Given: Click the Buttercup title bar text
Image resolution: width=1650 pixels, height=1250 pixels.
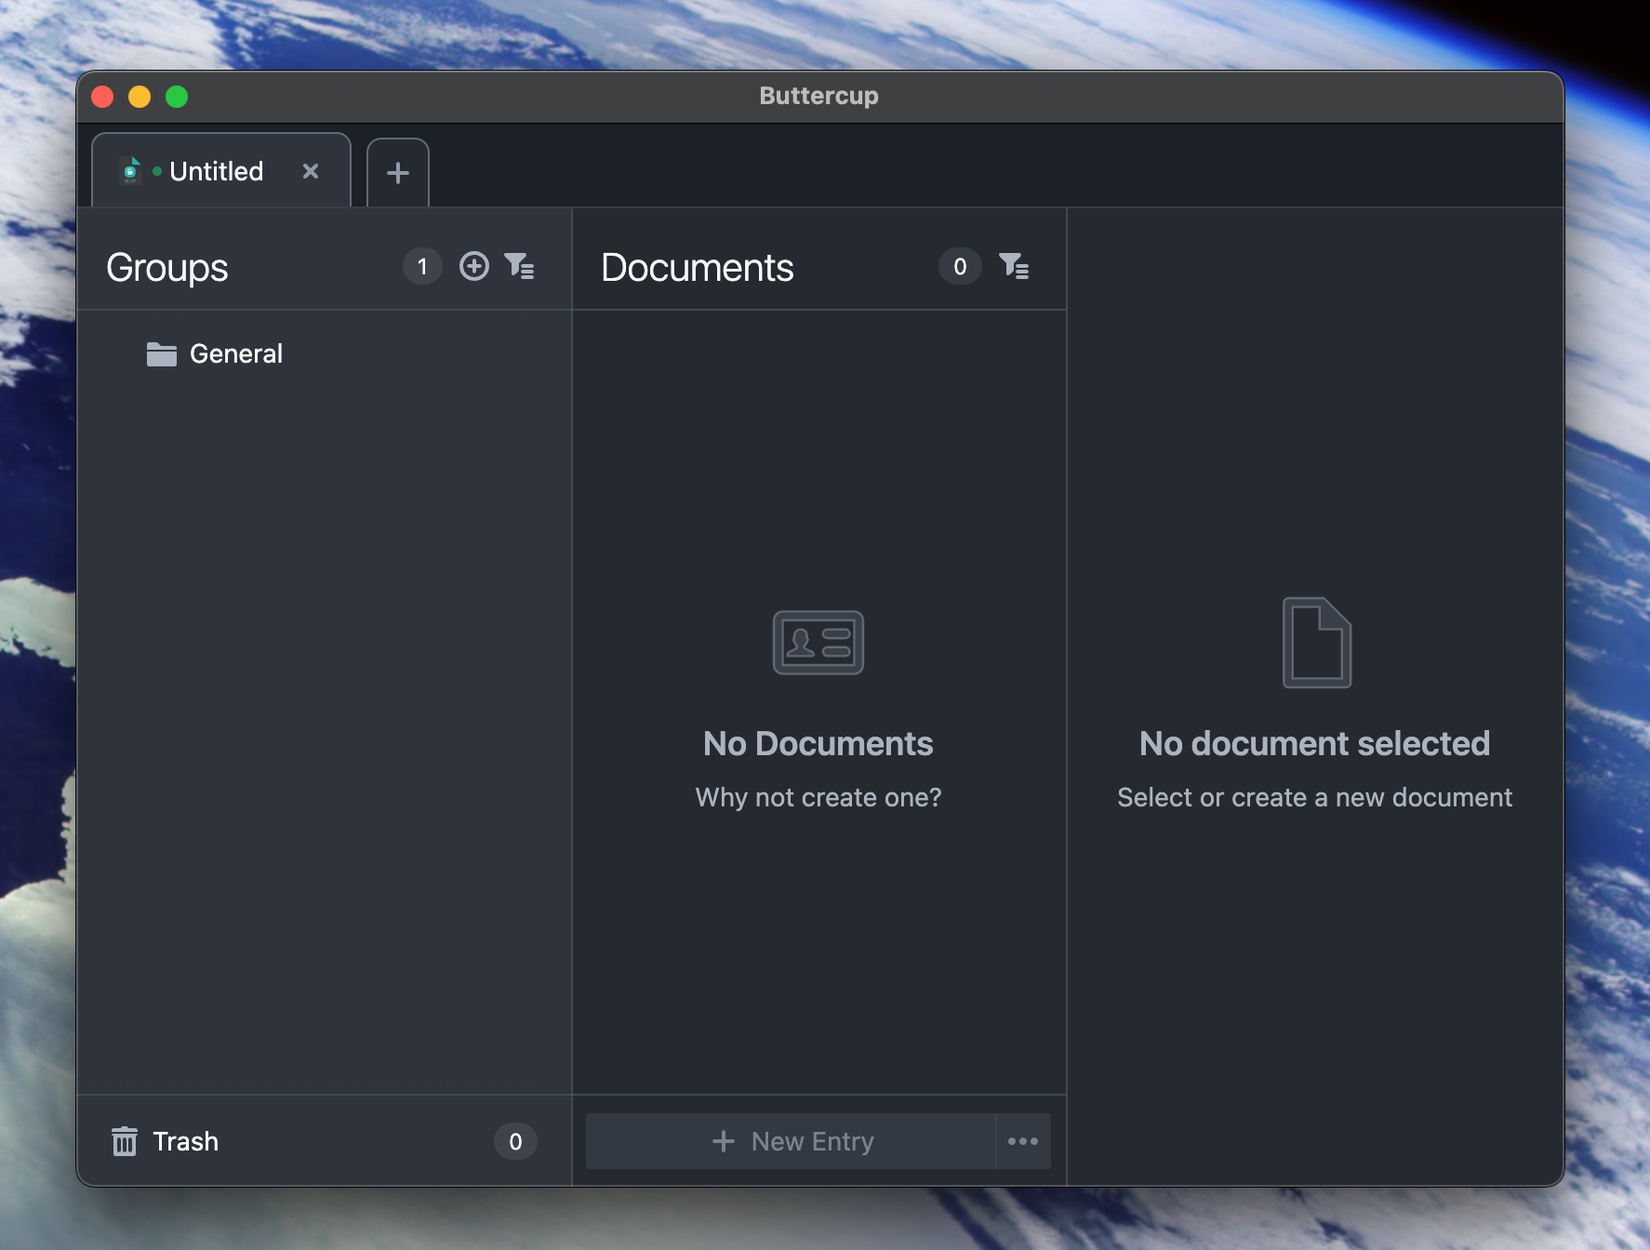Looking at the screenshot, I should 818,96.
